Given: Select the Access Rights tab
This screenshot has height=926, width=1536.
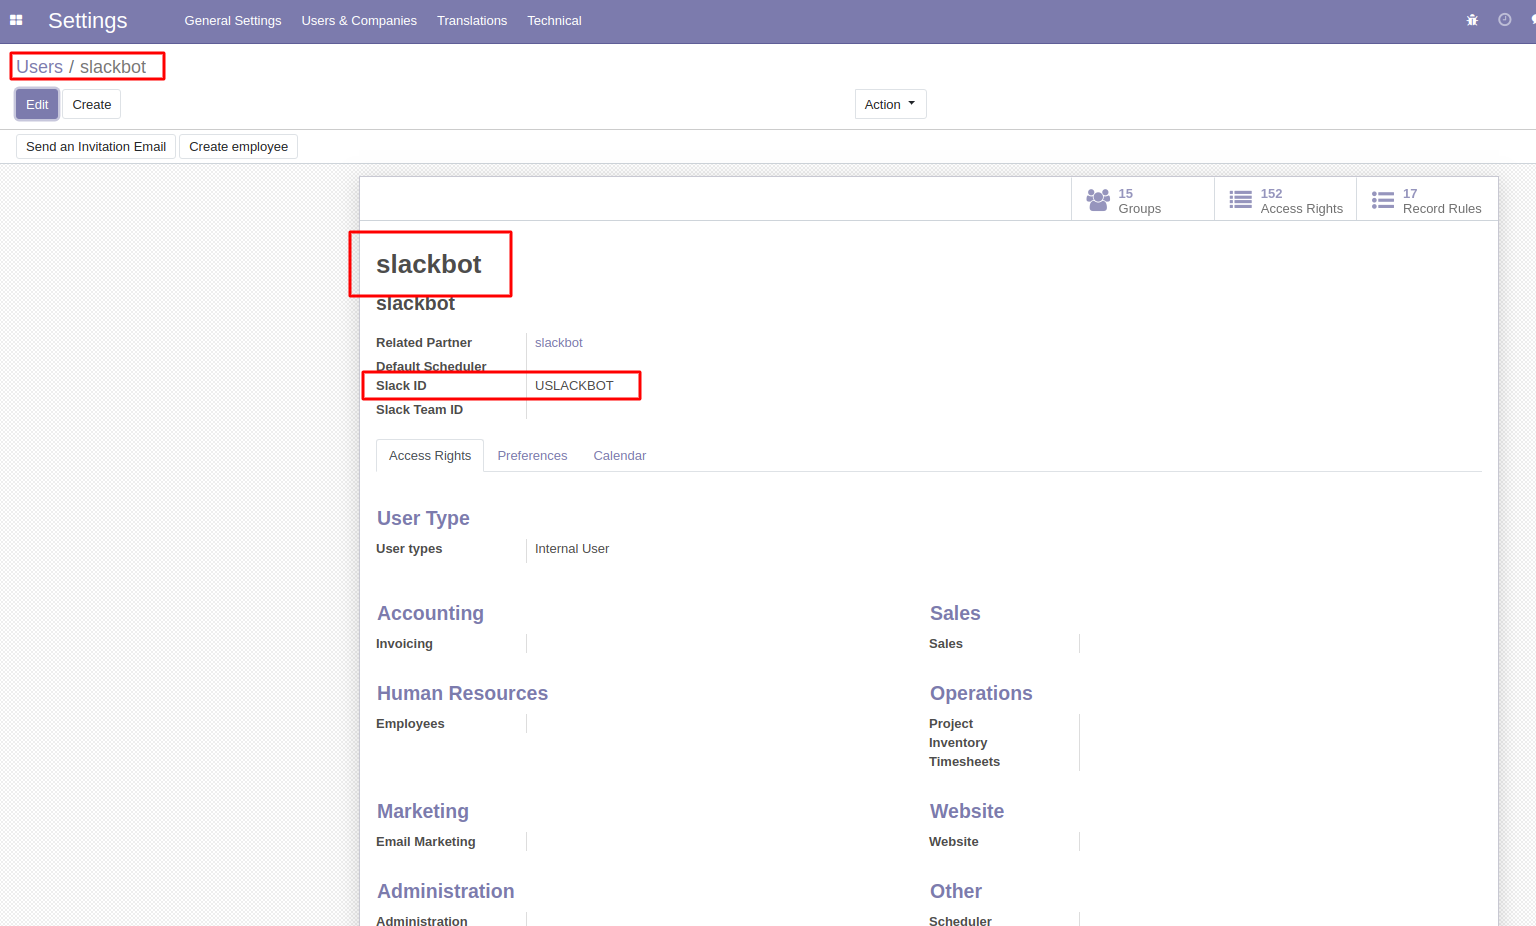Looking at the screenshot, I should [430, 456].
